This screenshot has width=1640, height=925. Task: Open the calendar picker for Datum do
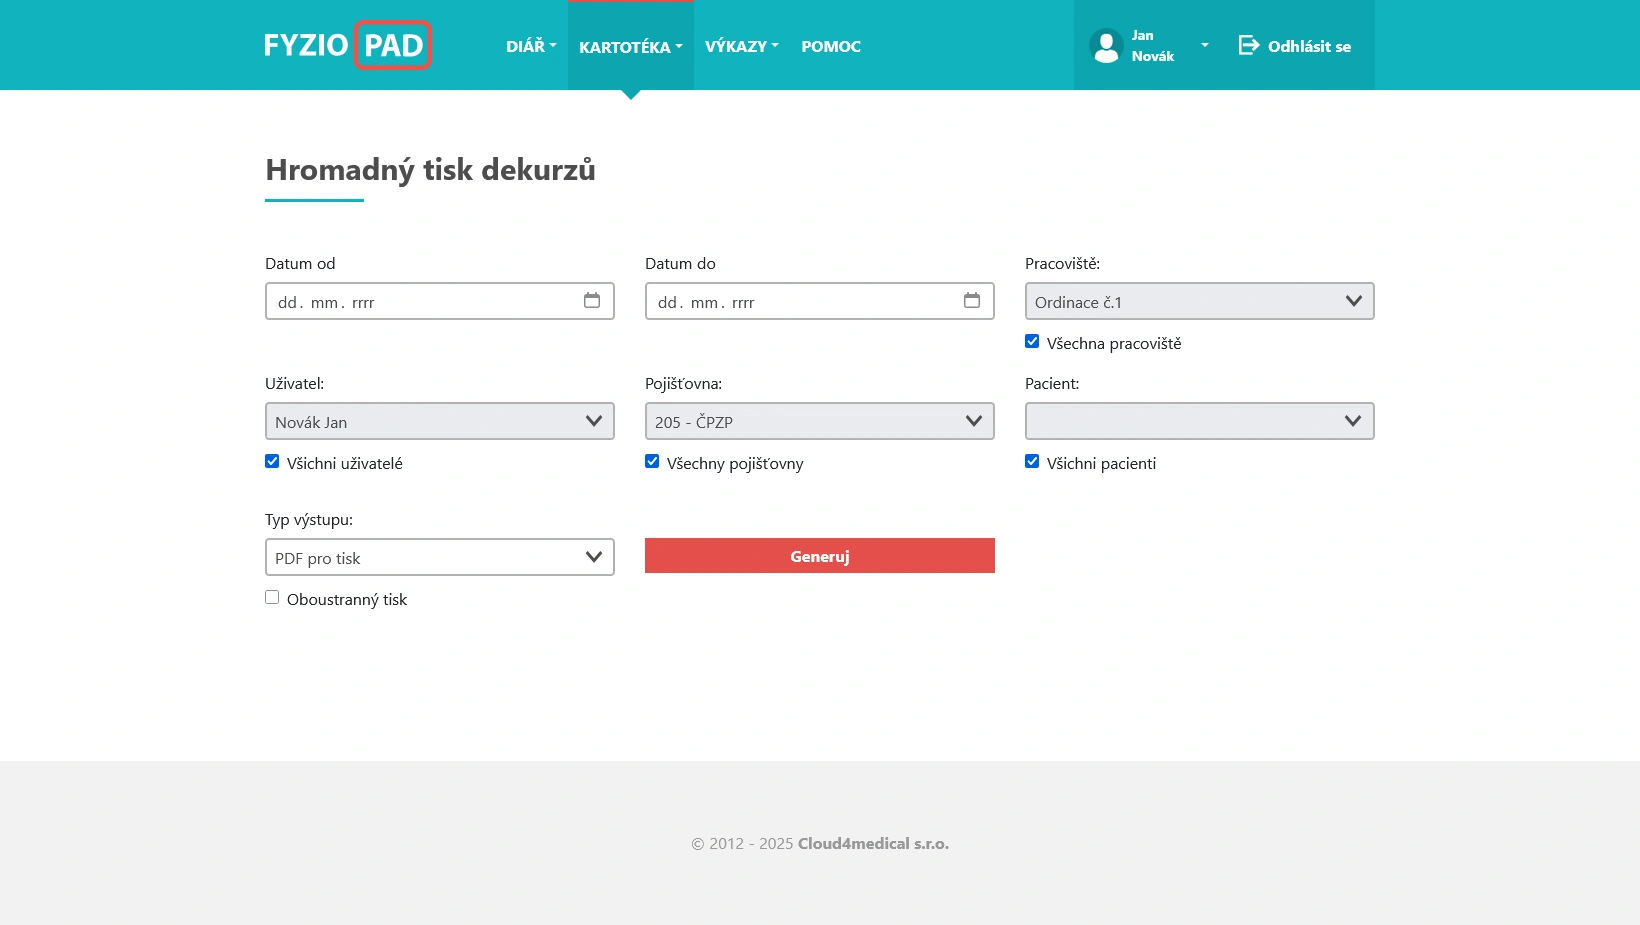972,300
